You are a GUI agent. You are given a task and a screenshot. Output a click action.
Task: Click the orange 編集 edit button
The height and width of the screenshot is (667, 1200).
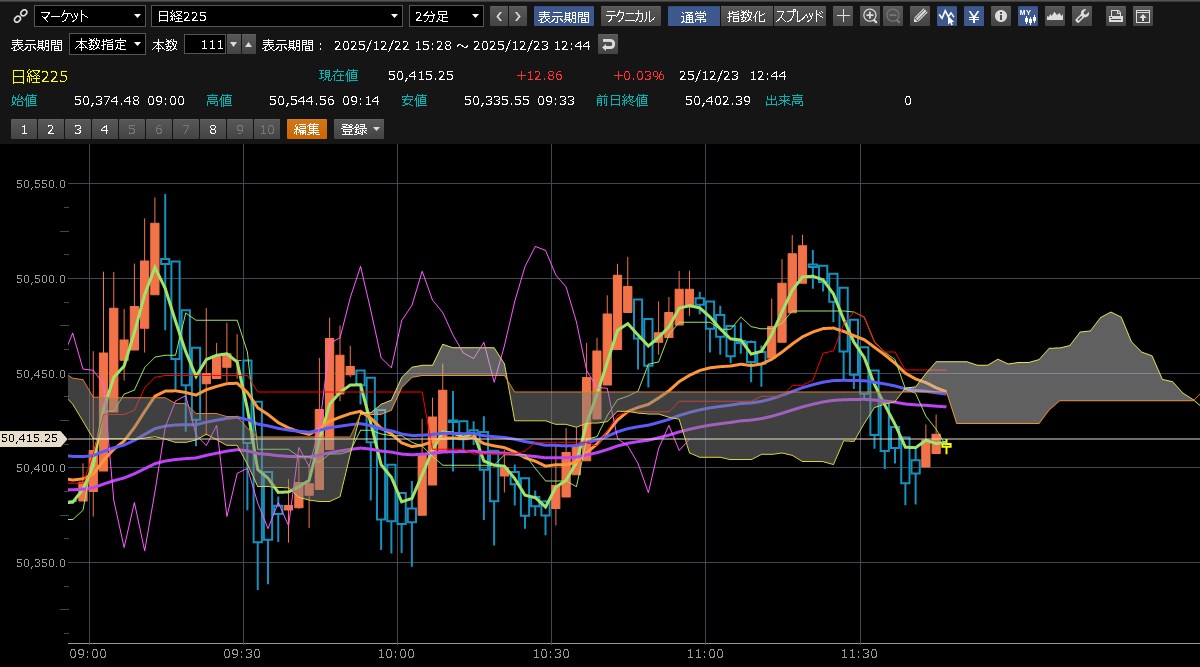[306, 129]
